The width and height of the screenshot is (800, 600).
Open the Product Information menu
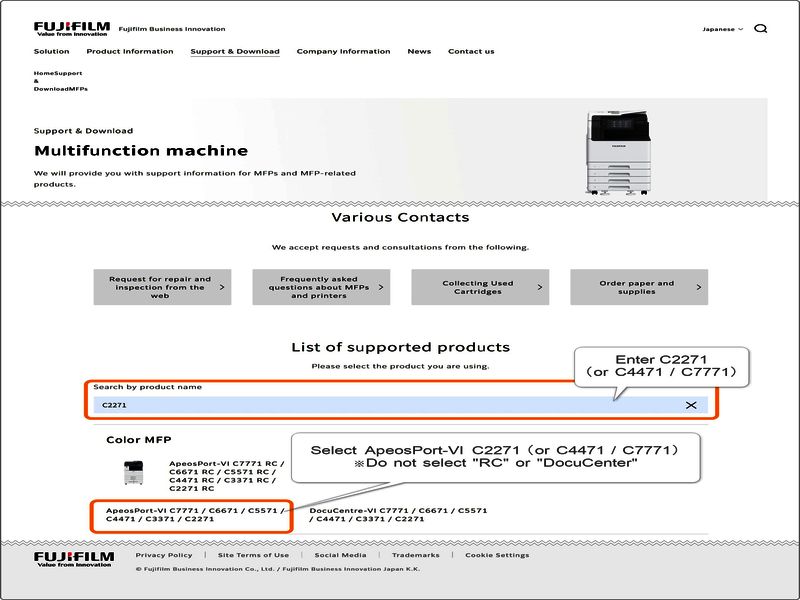(130, 52)
